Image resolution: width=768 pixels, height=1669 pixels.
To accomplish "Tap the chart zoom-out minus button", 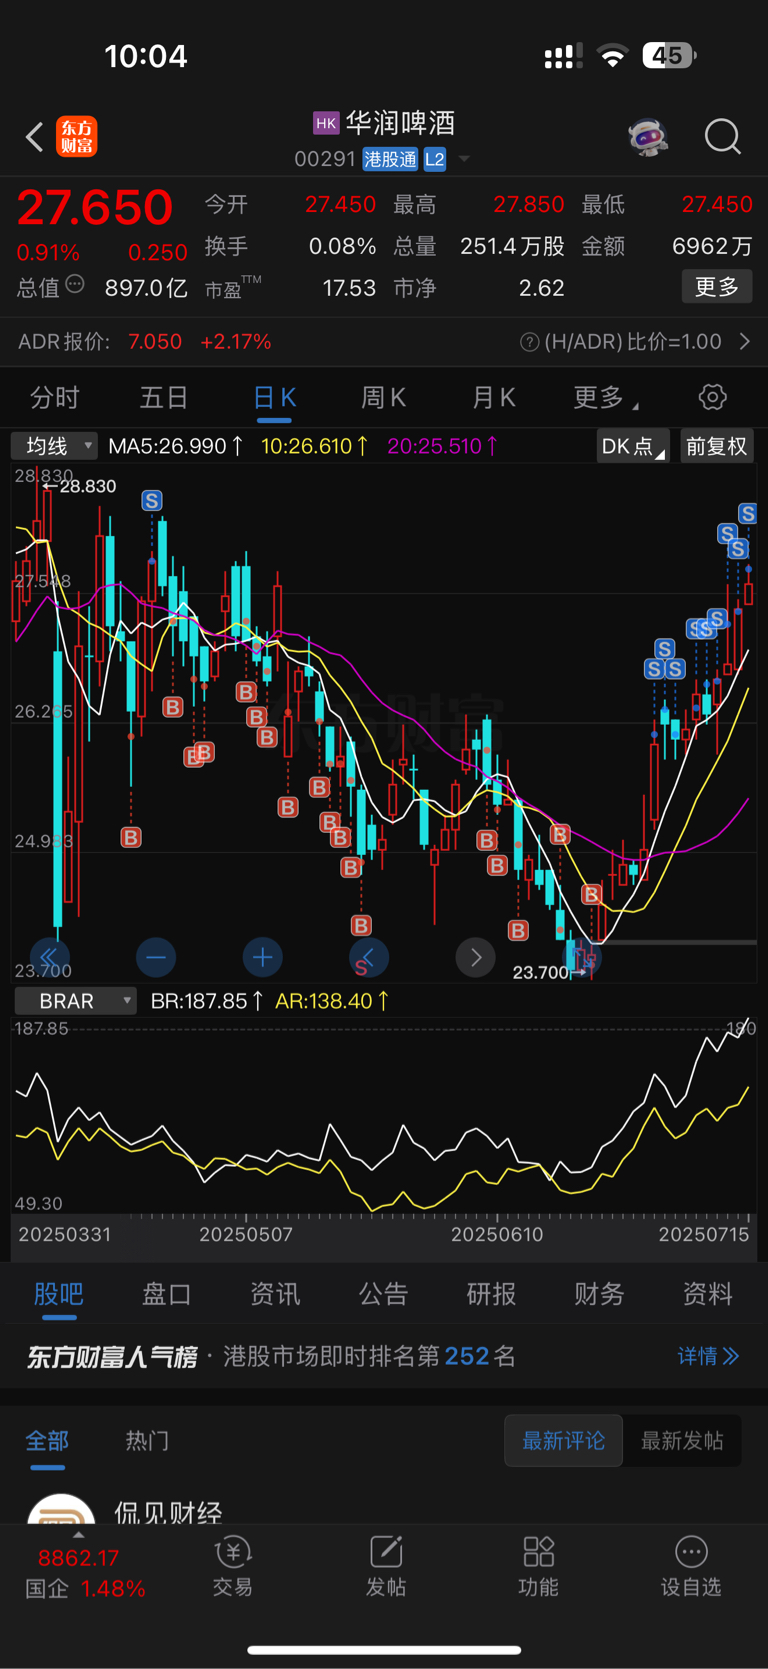I will [156, 957].
